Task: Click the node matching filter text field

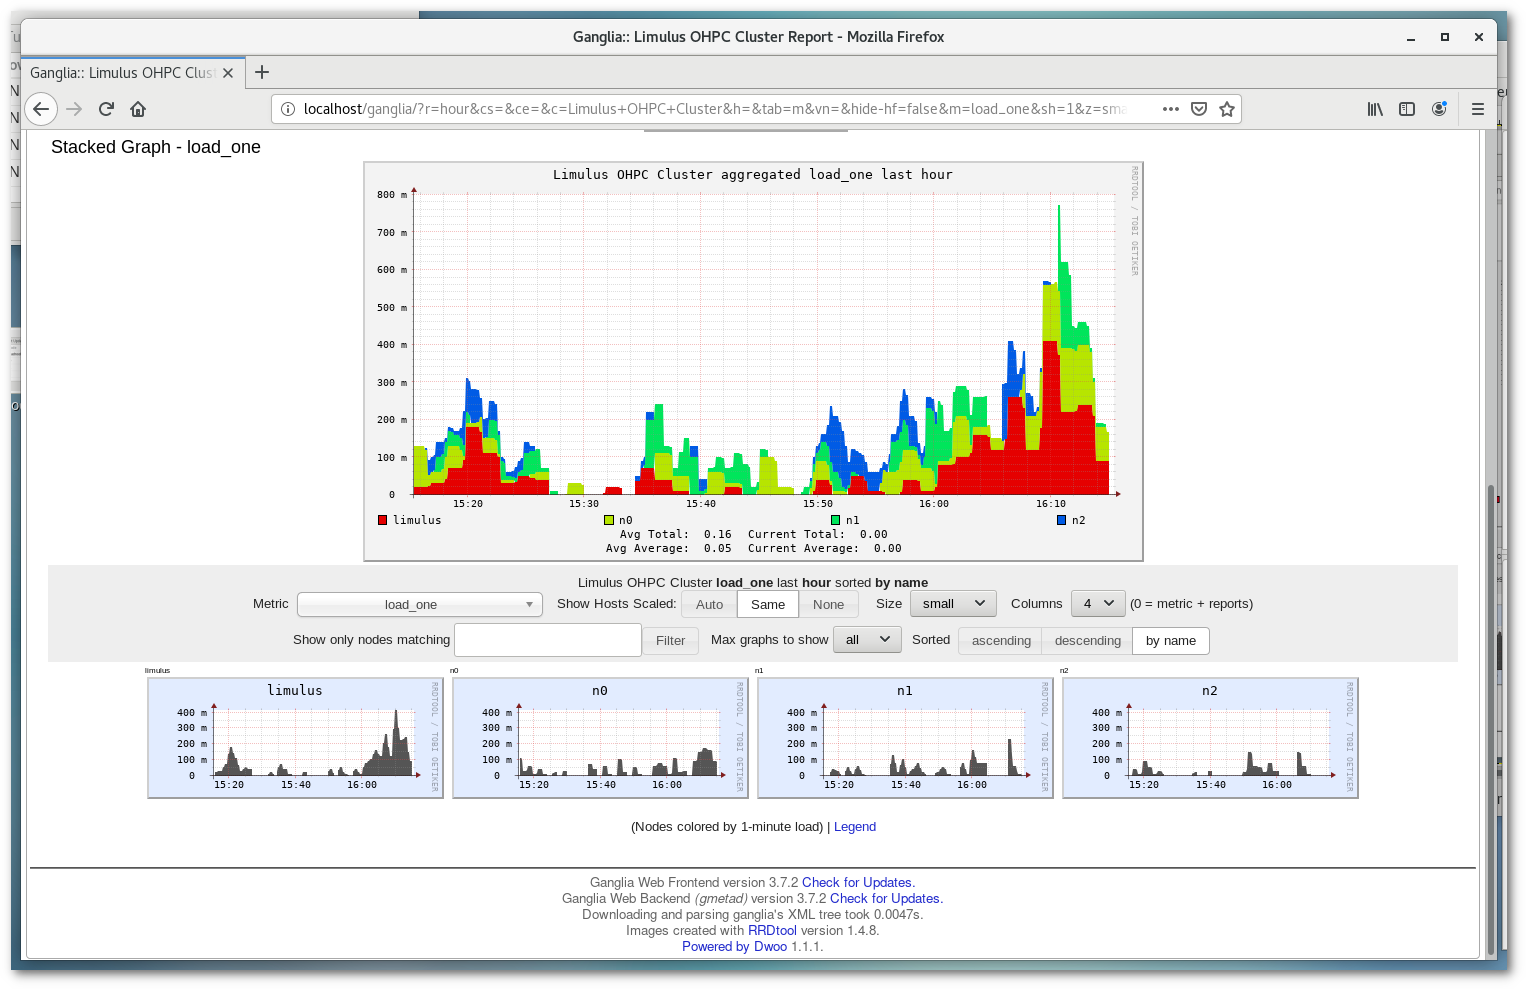Action: [547, 640]
